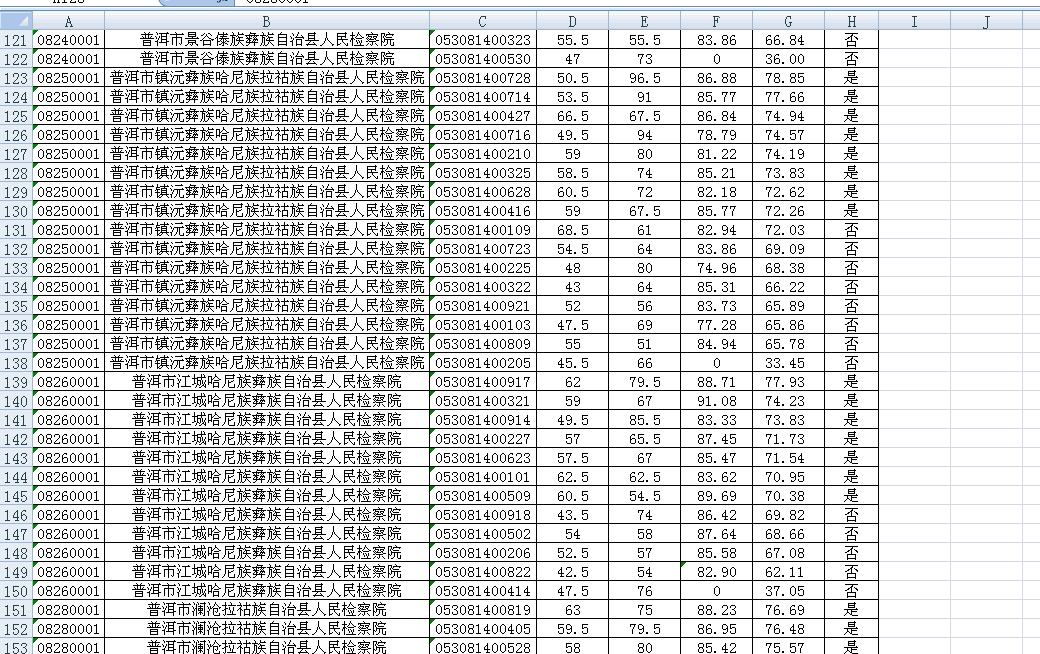Click cell with value 91.08

(716, 401)
